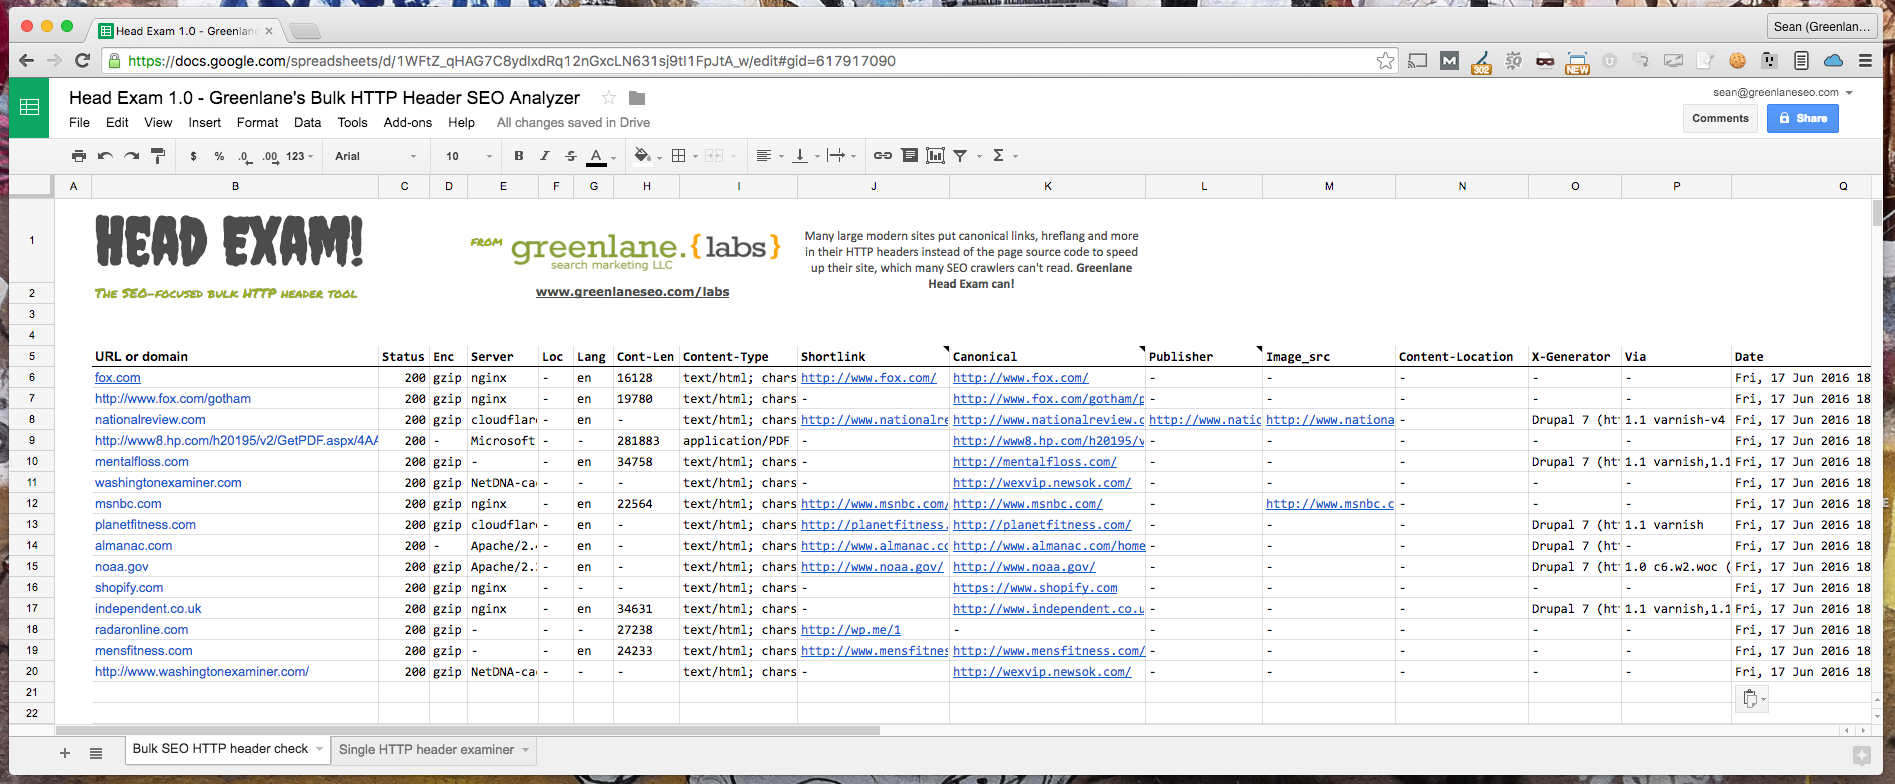Open the all sheets list icon
Screen dimensions: 1895x784
click(x=96, y=753)
